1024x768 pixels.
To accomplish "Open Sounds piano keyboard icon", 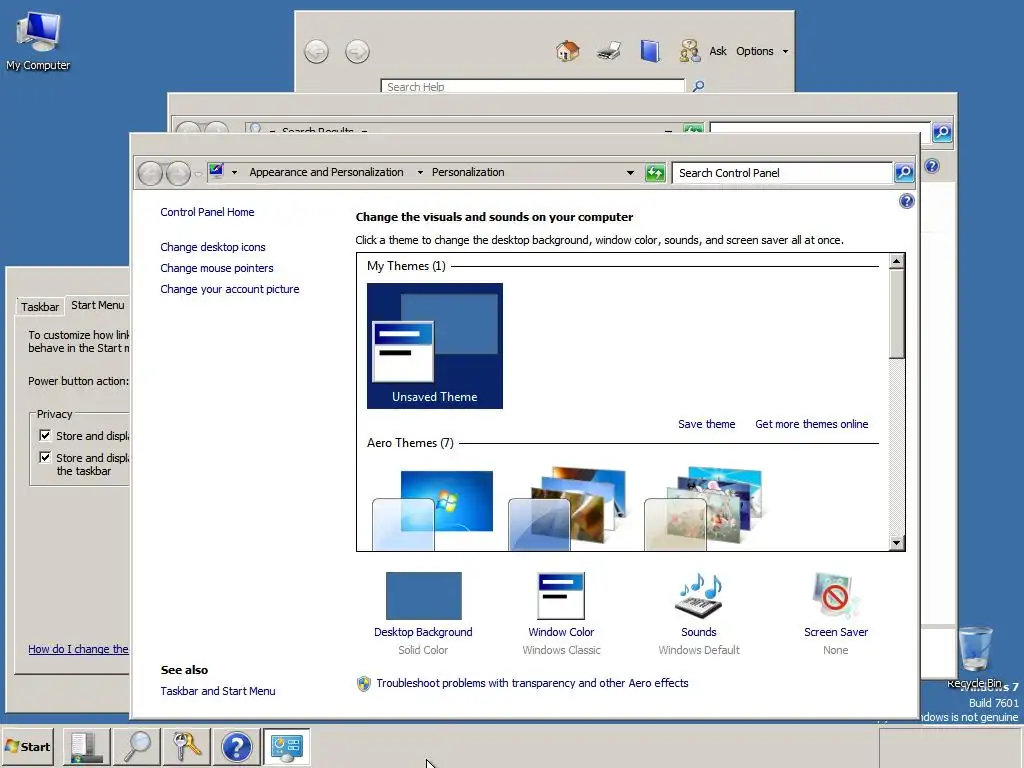I will [699, 596].
